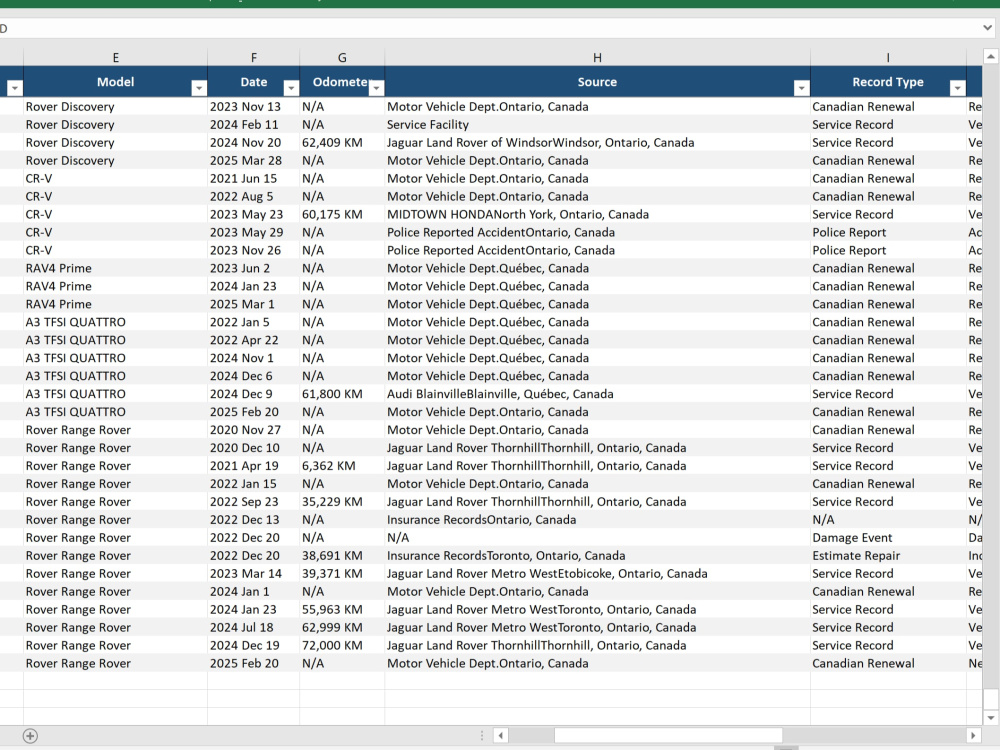The image size is (1000, 750).
Task: Select Audi Blainville source cell
Action: [598, 393]
